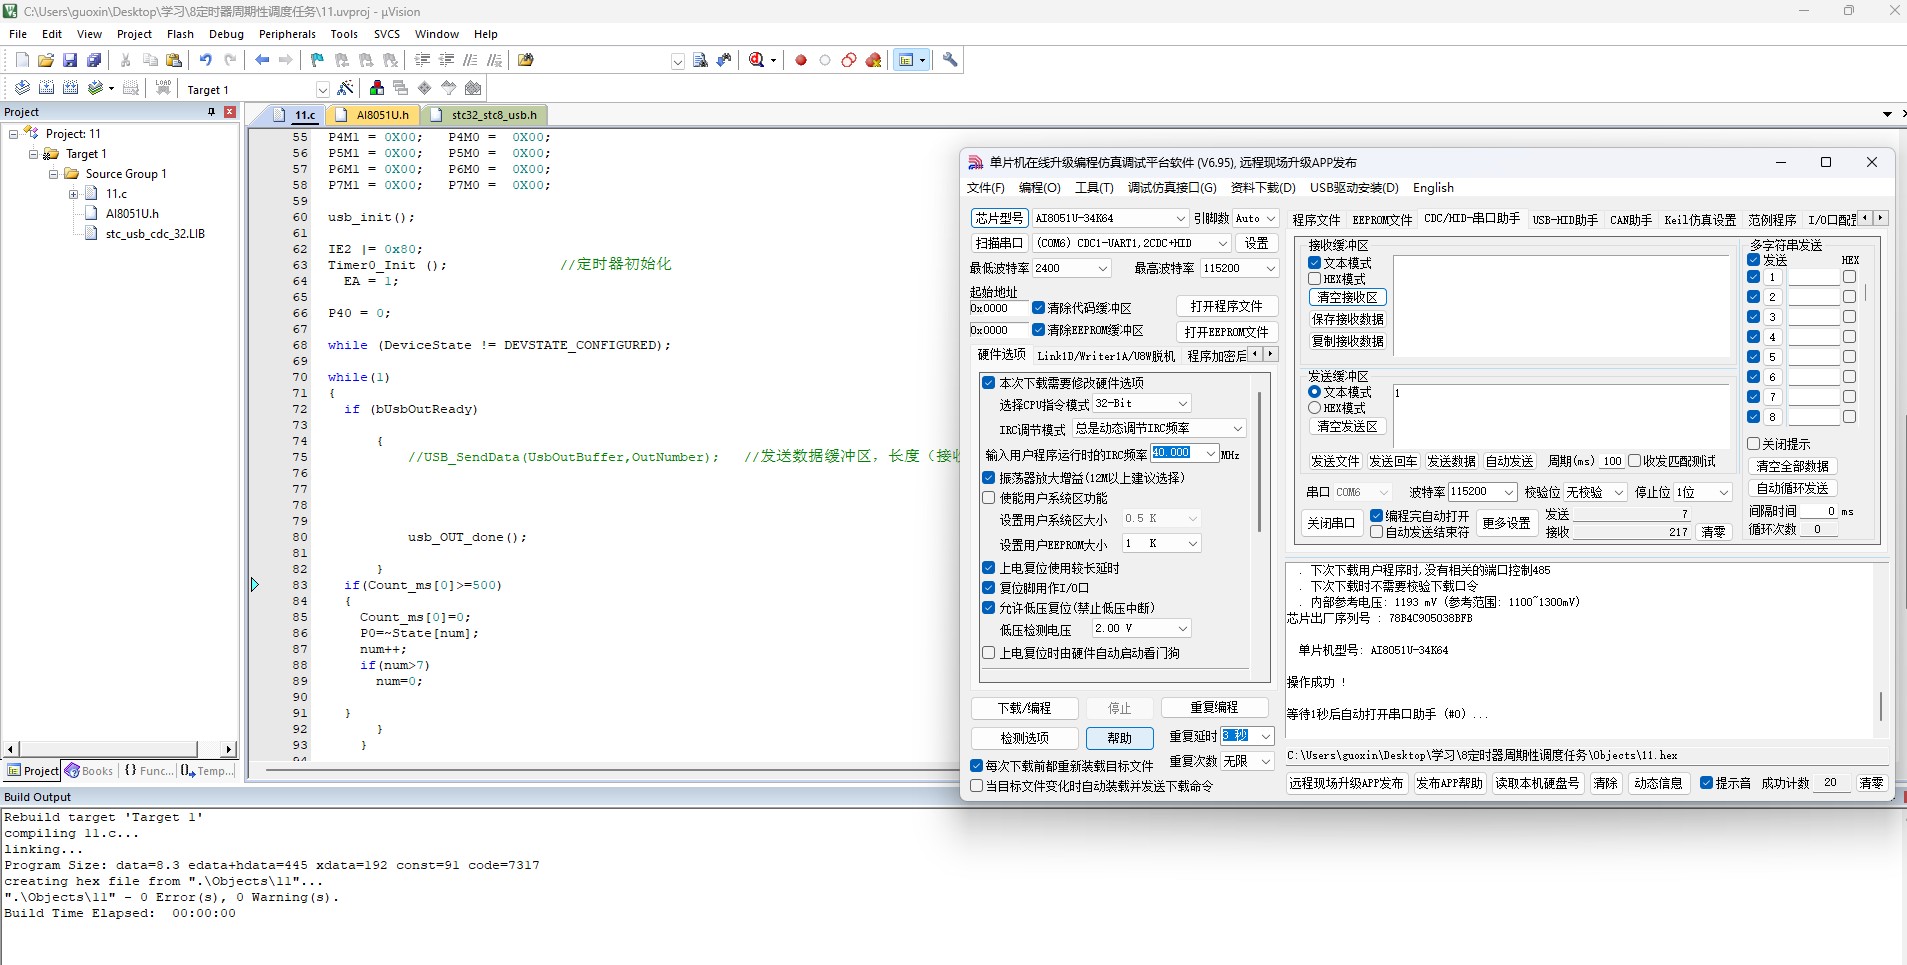Toggle the 编程完自动打开 checkbox
The width and height of the screenshot is (1907, 965).
point(1376,516)
